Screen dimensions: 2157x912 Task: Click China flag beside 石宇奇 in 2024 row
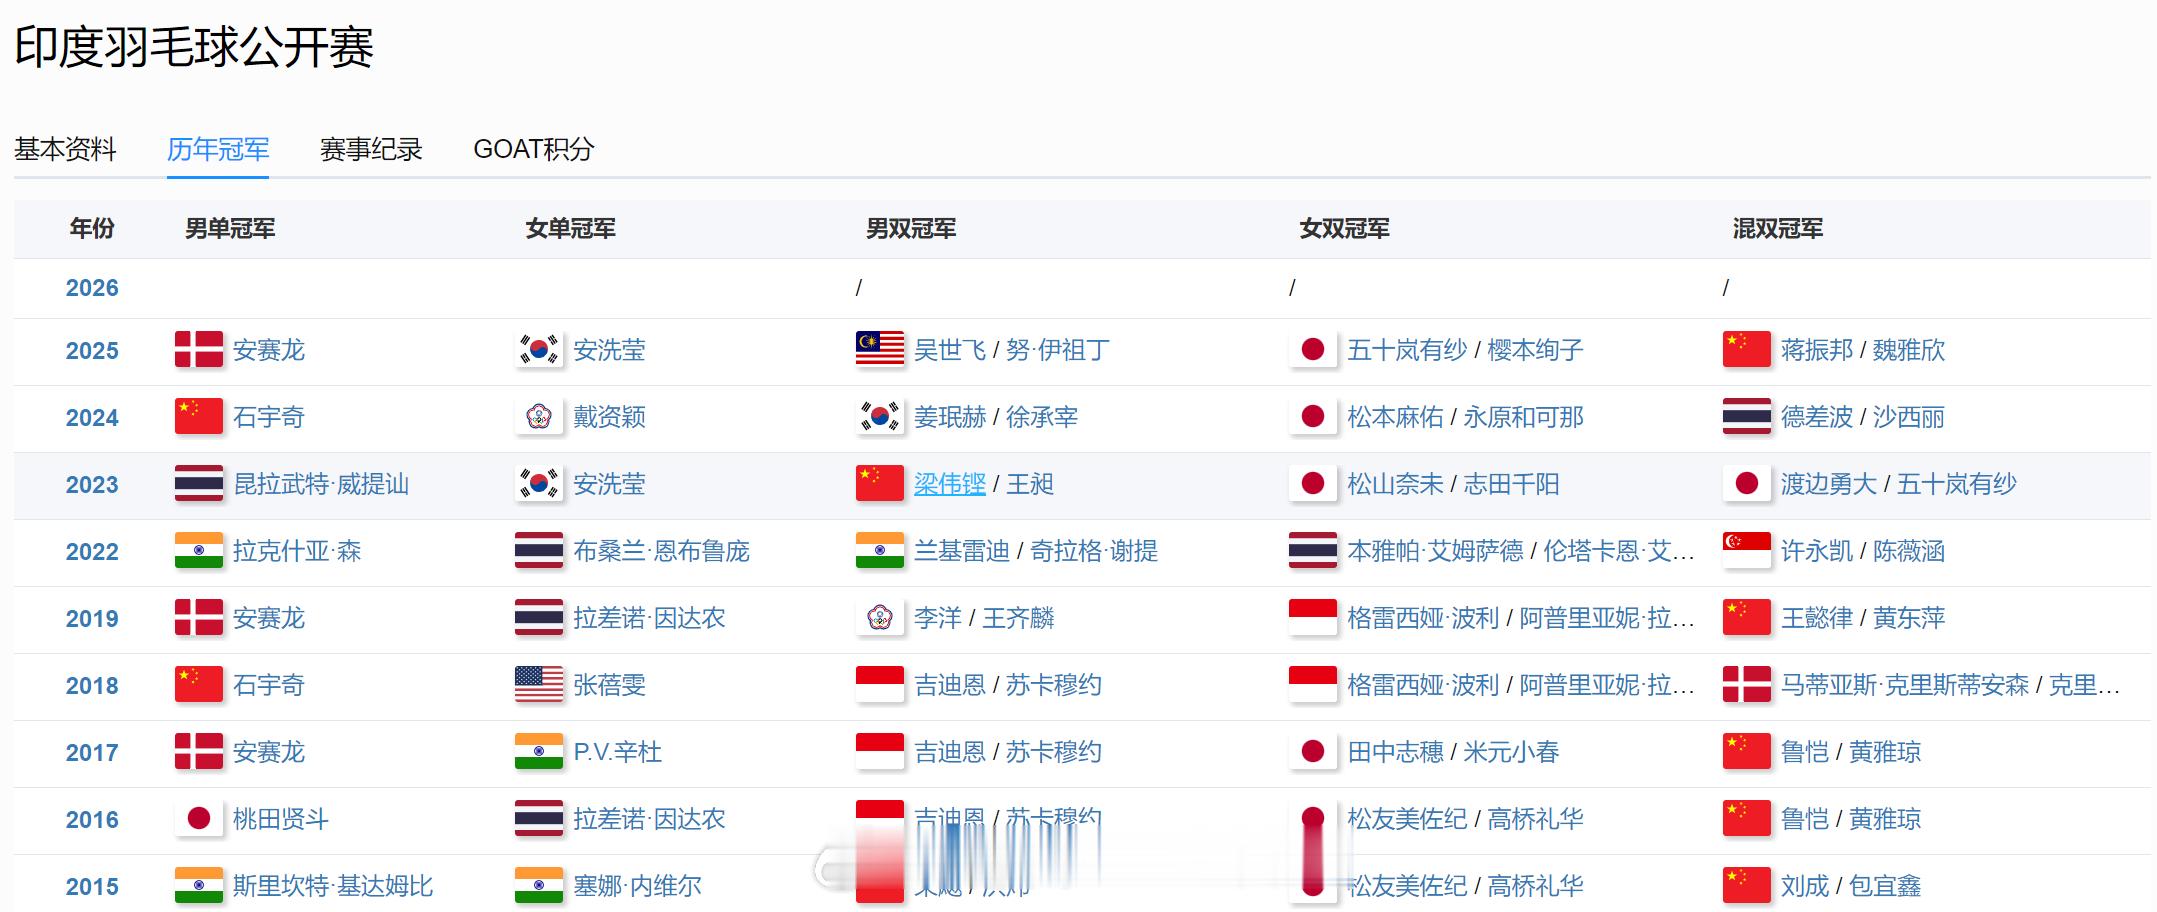(x=198, y=417)
